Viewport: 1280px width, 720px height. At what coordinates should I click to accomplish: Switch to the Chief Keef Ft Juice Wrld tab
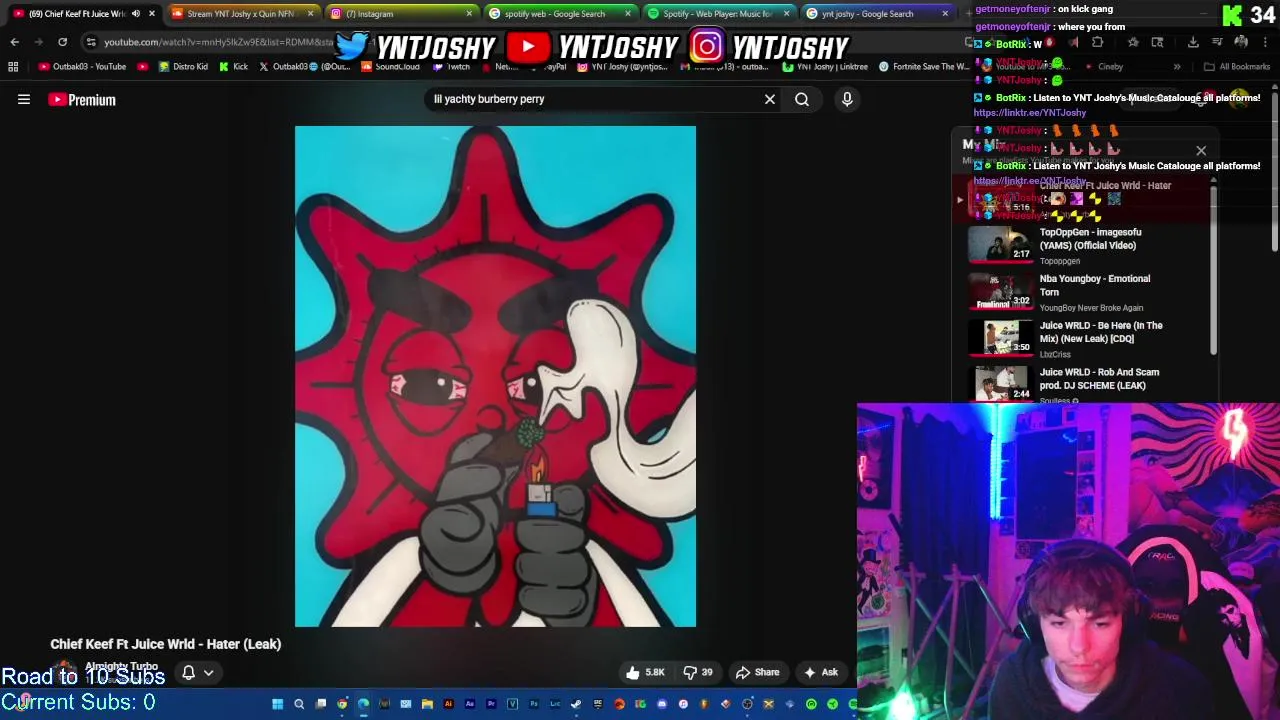pyautogui.click(x=84, y=14)
